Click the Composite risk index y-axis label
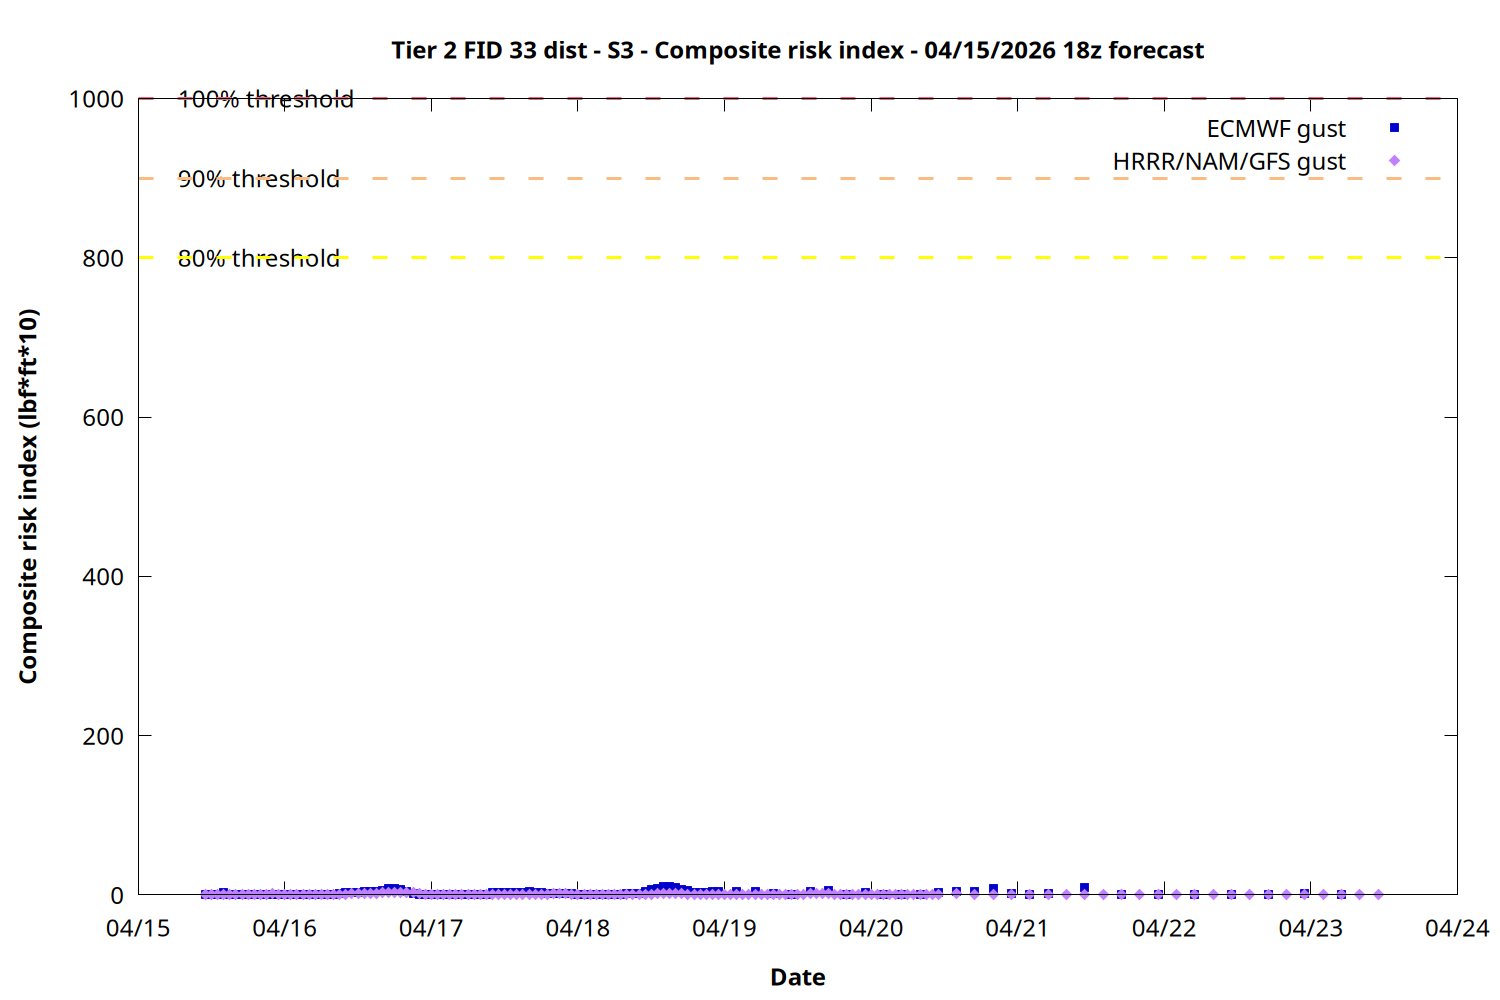Viewport: 1500px width, 1000px height. 28,496
